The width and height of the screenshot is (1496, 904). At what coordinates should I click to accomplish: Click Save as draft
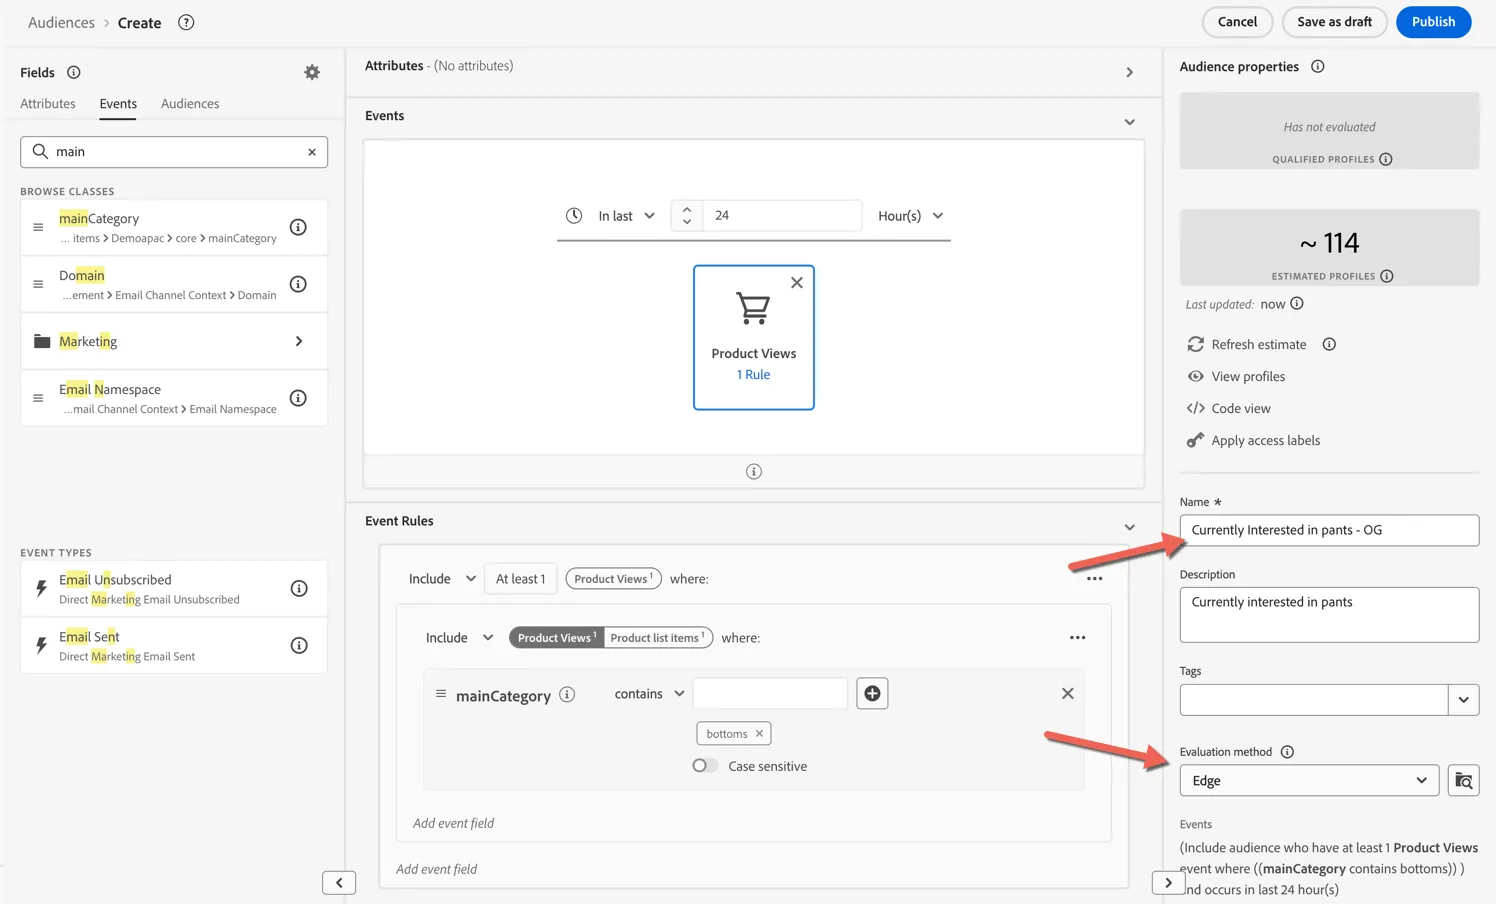(x=1334, y=22)
